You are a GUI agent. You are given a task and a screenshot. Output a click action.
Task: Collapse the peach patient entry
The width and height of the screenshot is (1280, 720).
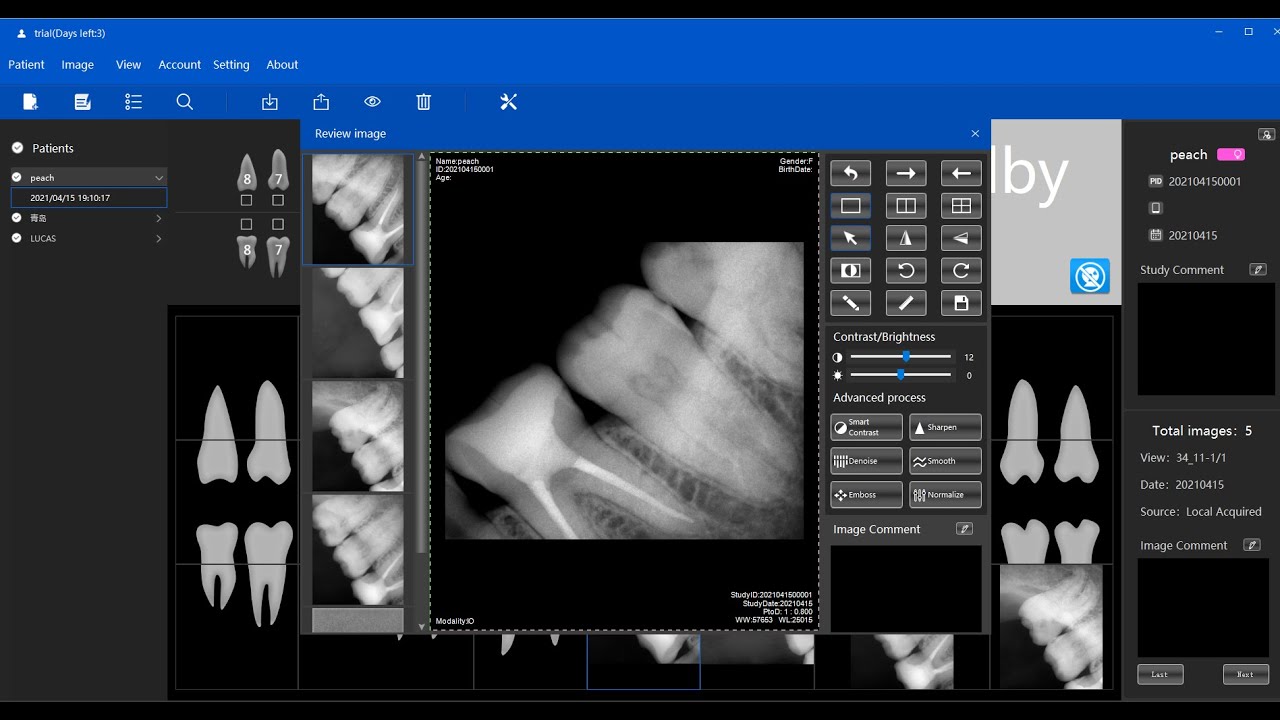(x=158, y=178)
